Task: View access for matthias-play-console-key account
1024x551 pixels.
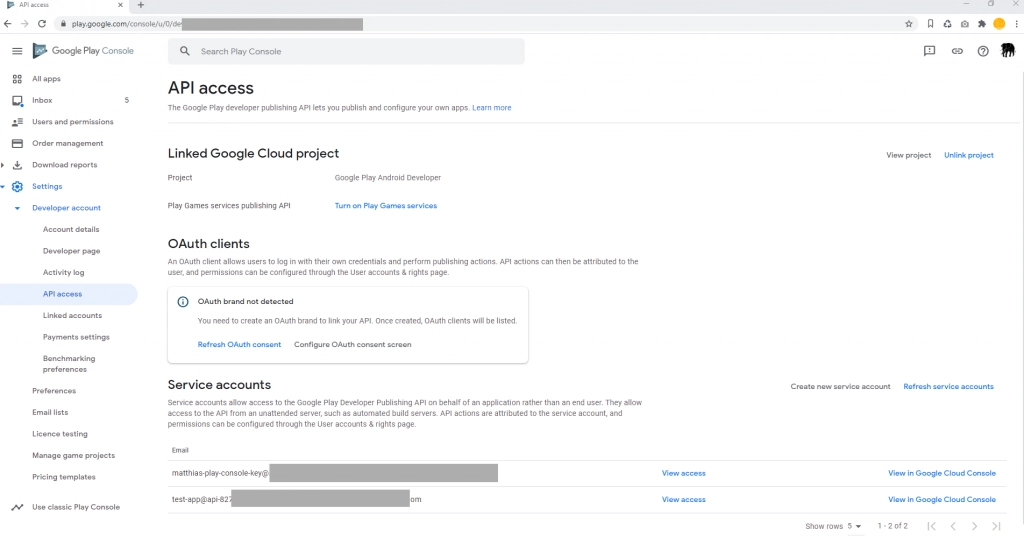Action: [x=683, y=473]
